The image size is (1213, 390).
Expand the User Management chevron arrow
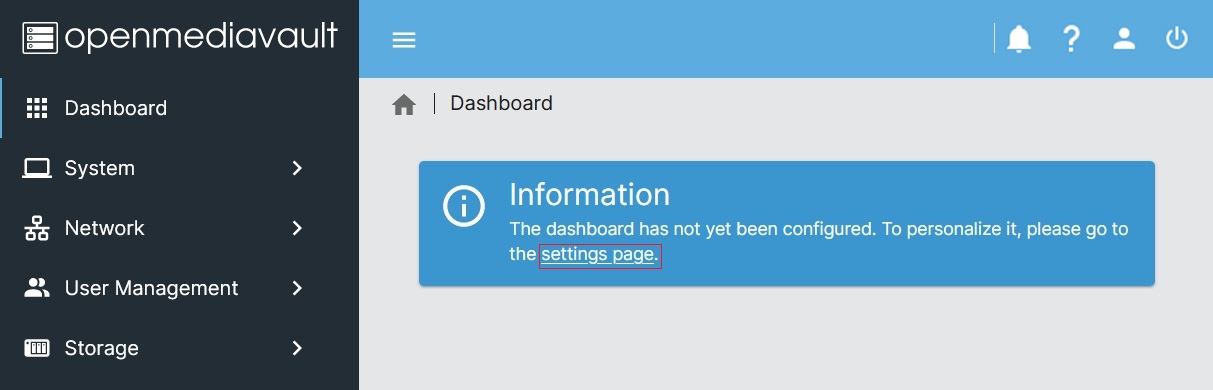tap(297, 288)
